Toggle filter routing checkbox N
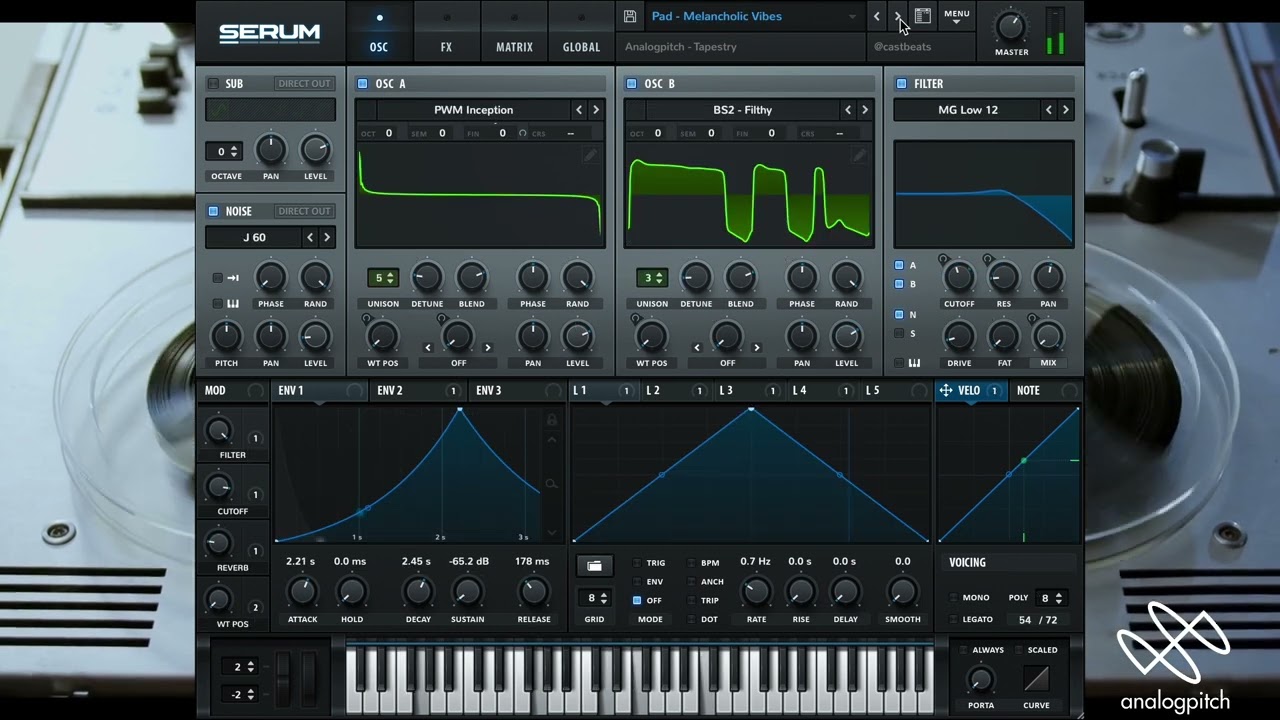Image resolution: width=1280 pixels, height=720 pixels. pos(899,314)
